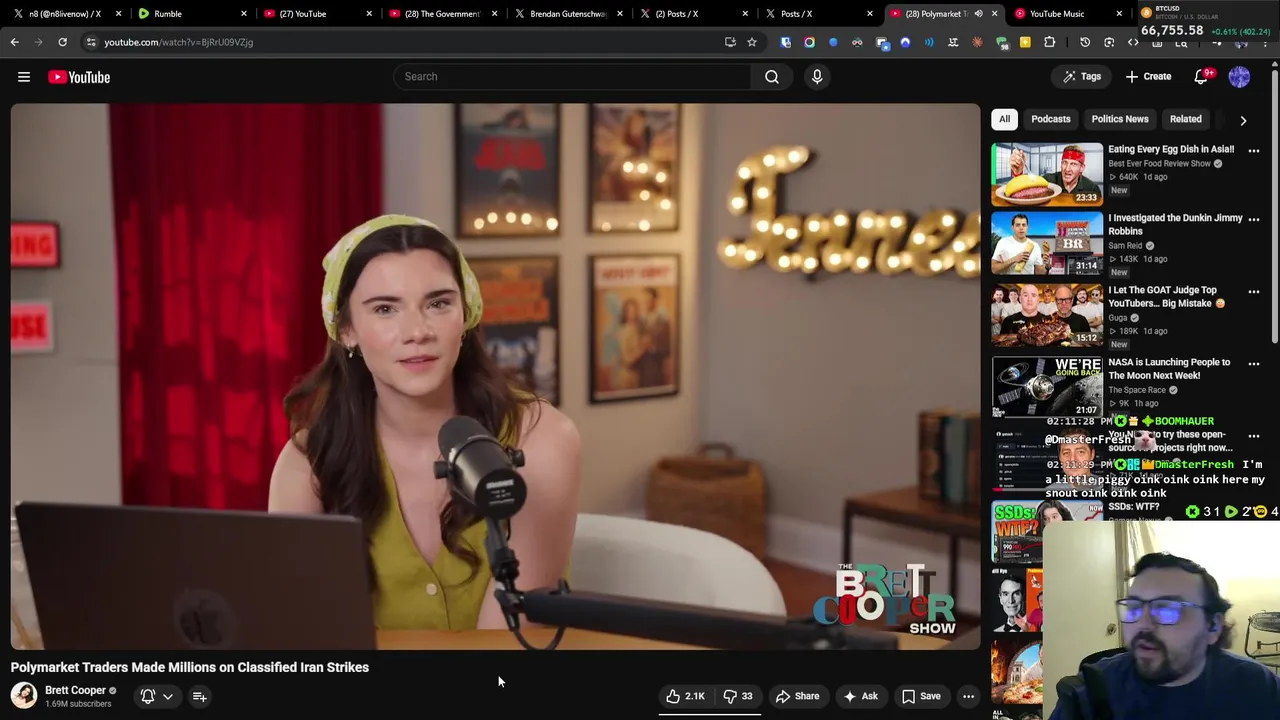1280x720 pixels.
Task: Save the video to a playlist
Action: (921, 696)
